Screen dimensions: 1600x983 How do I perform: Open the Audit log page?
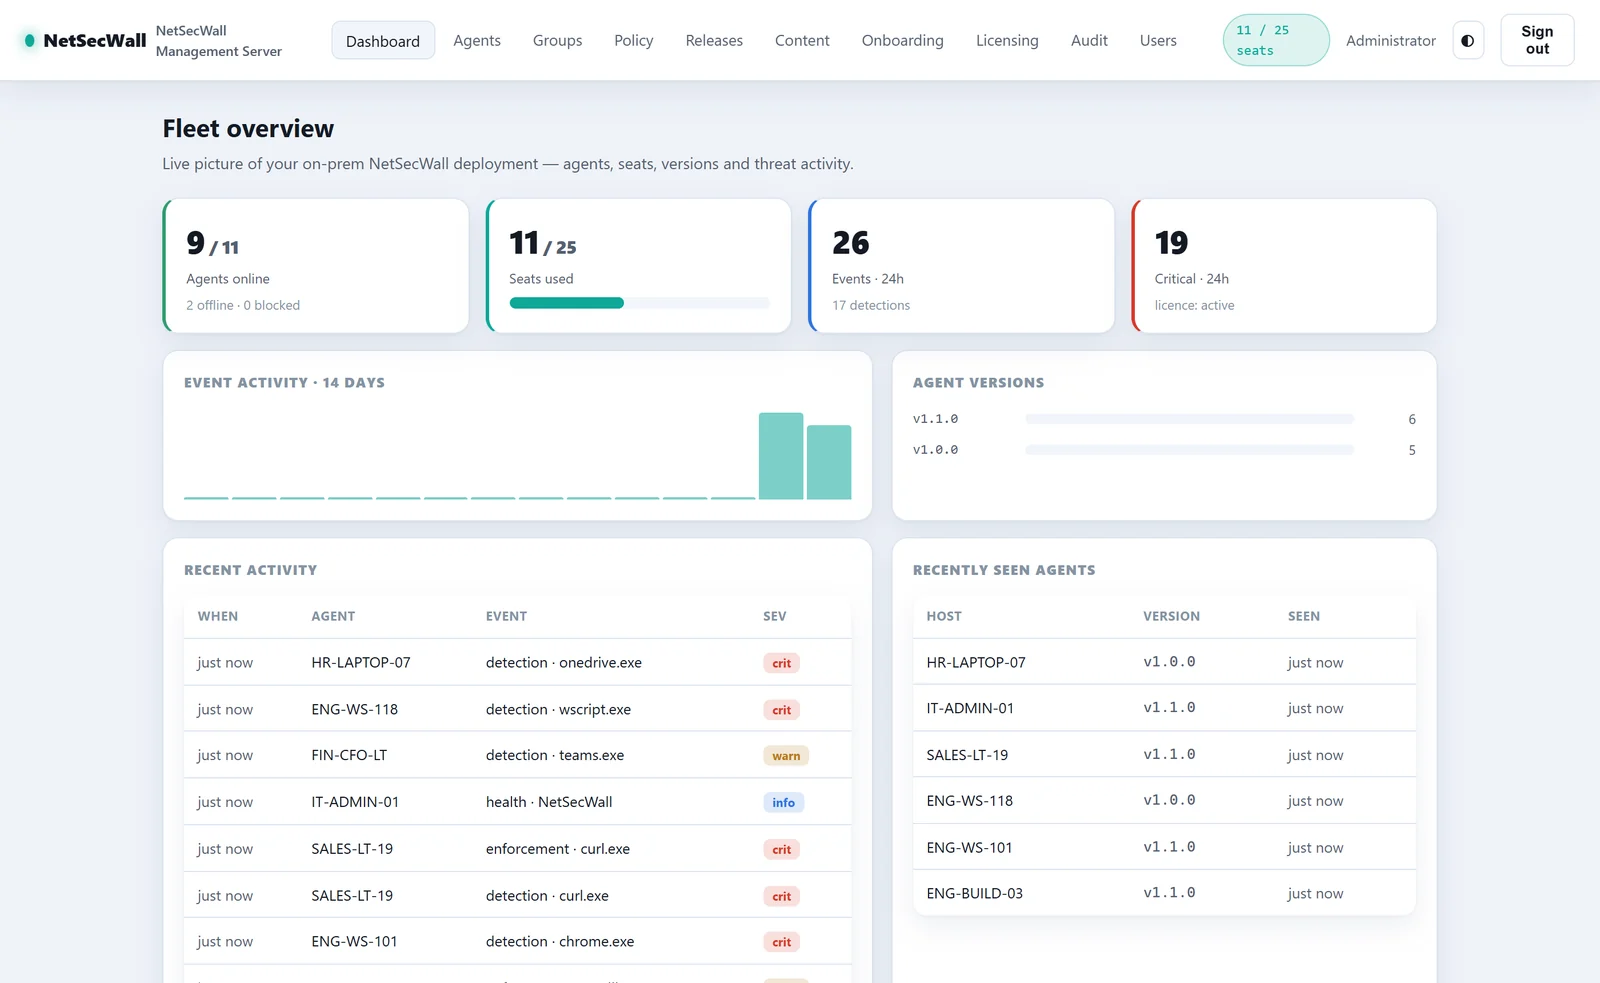pos(1089,41)
